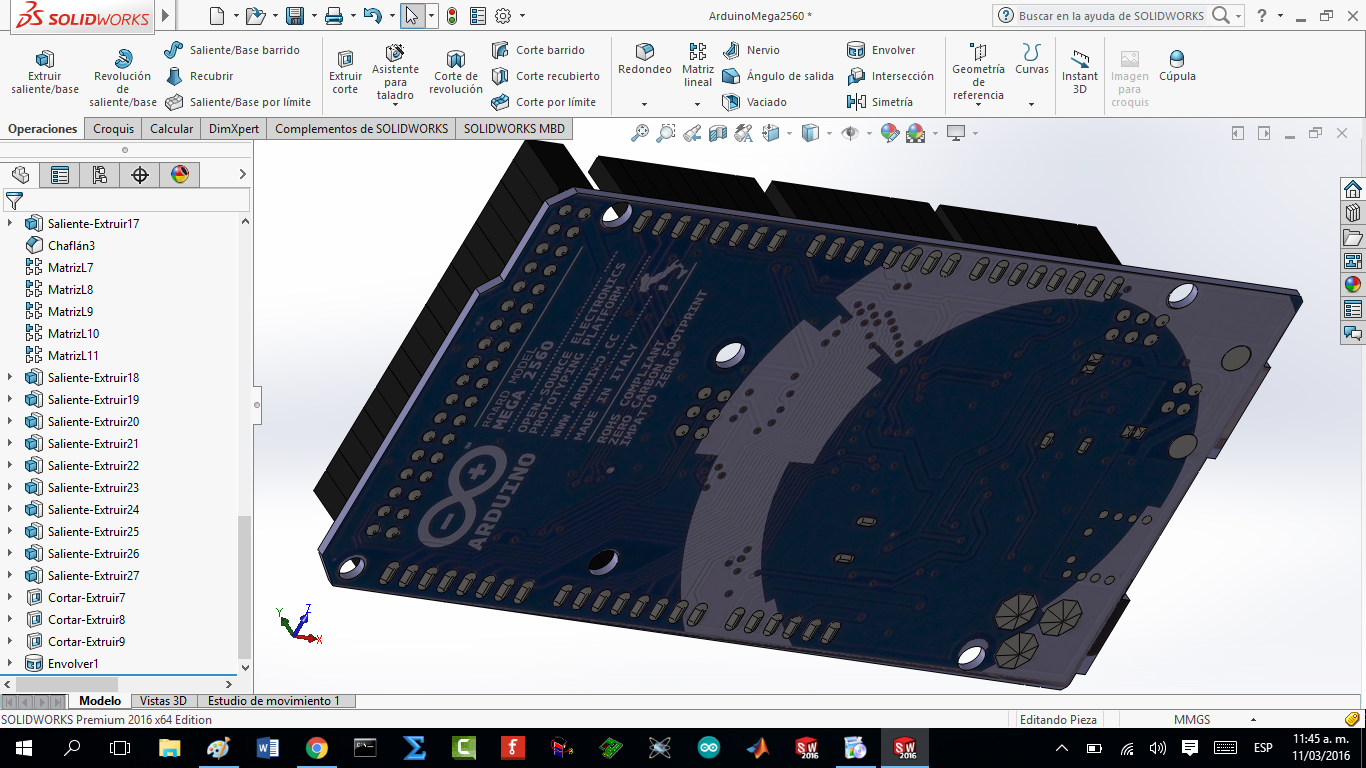Switch to the Croquis tab

point(114,129)
